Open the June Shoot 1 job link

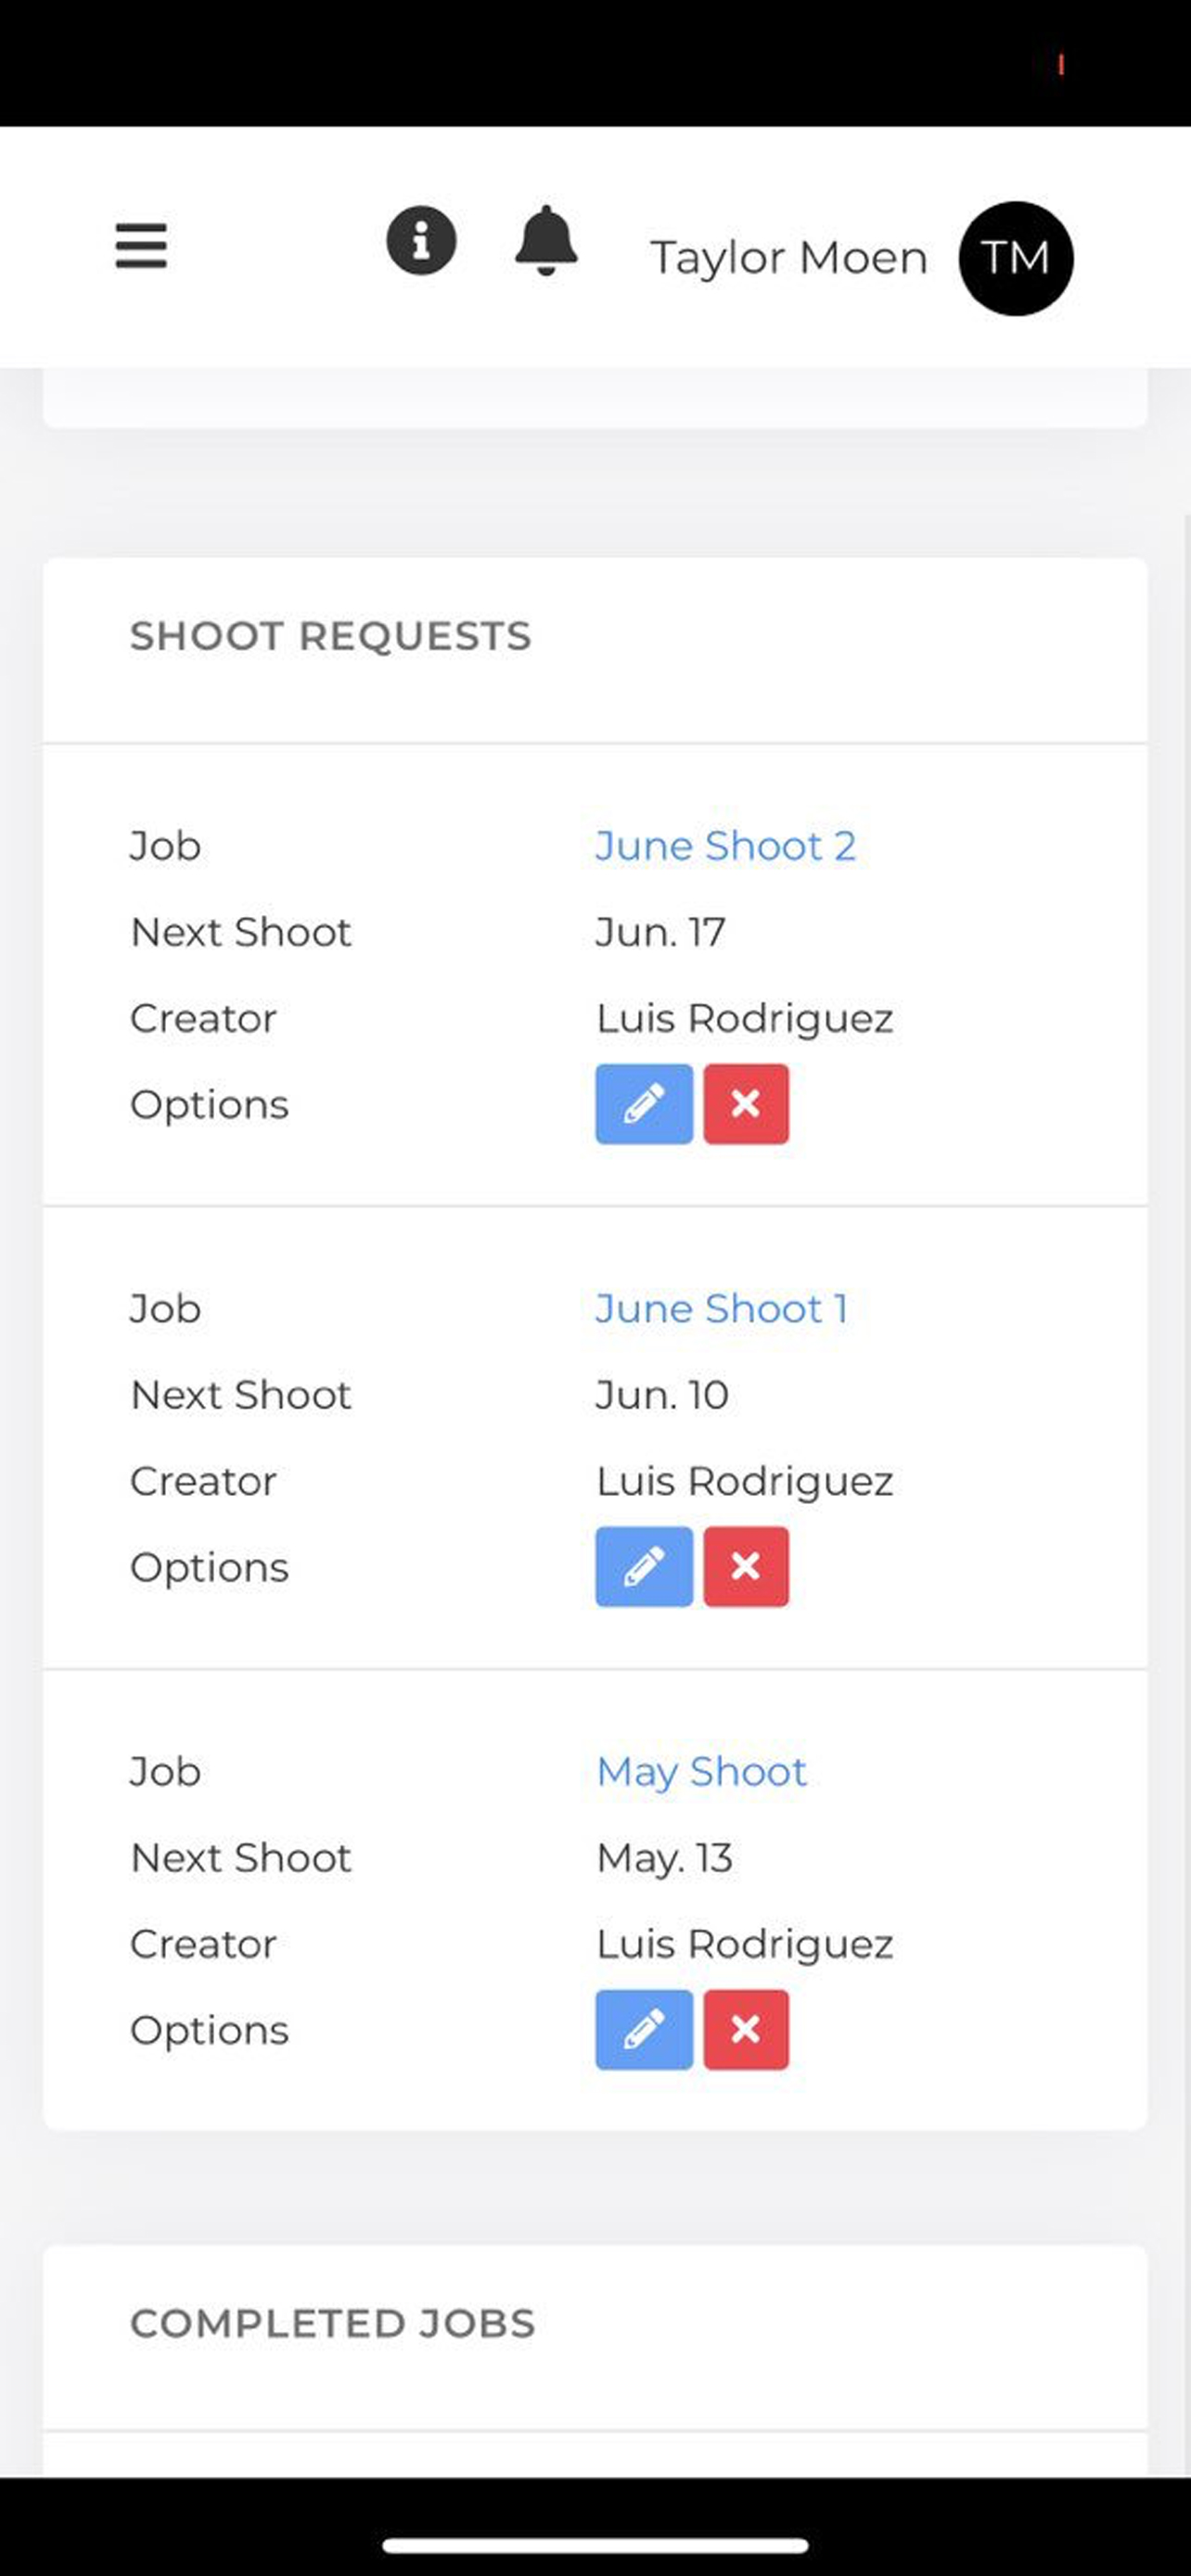click(x=722, y=1309)
